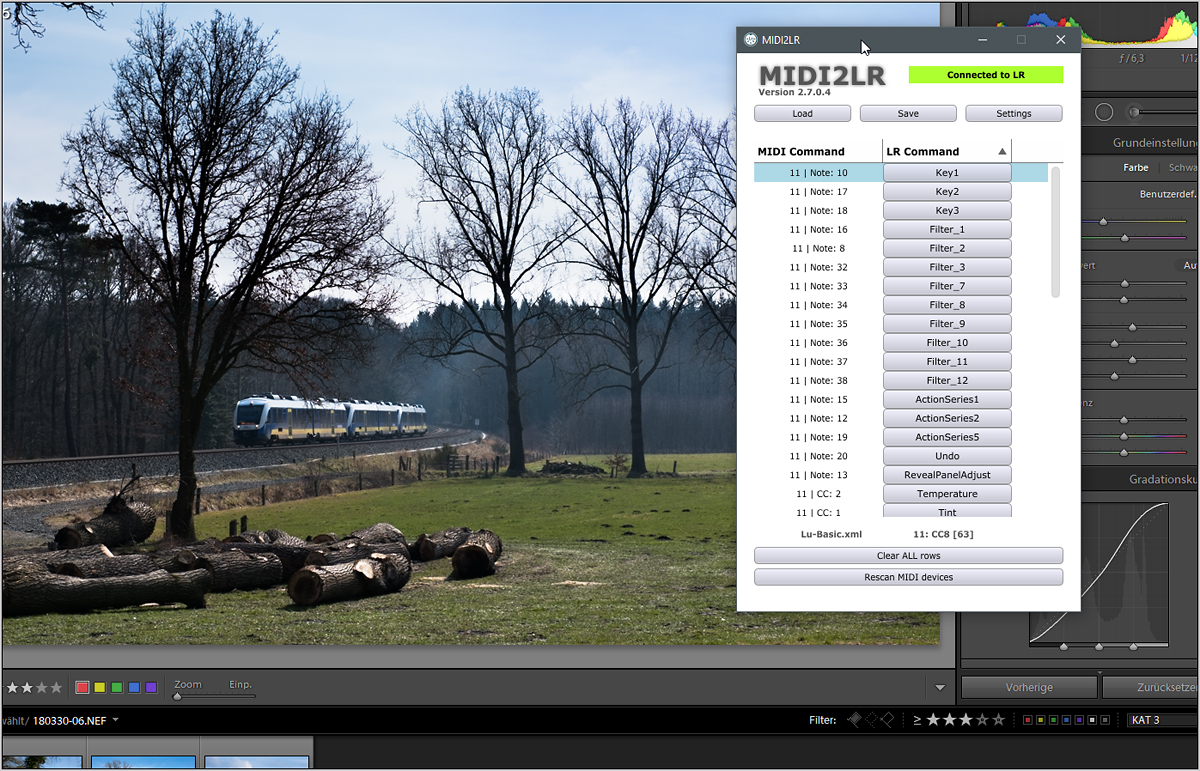
Task: Rate photo with third star in toolbar
Action: pyautogui.click(x=42, y=688)
